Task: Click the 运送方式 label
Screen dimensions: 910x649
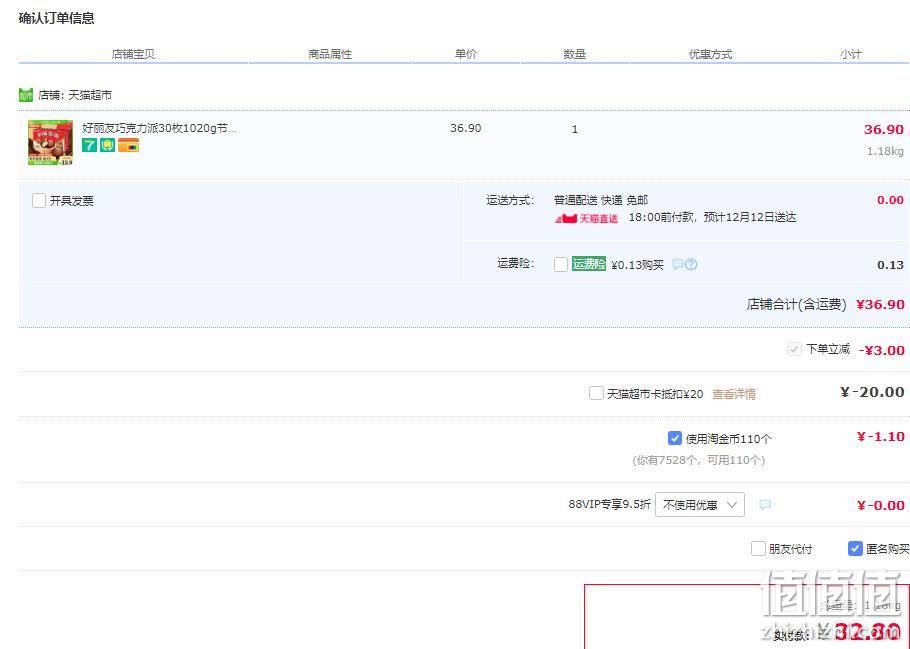Action: tap(510, 200)
